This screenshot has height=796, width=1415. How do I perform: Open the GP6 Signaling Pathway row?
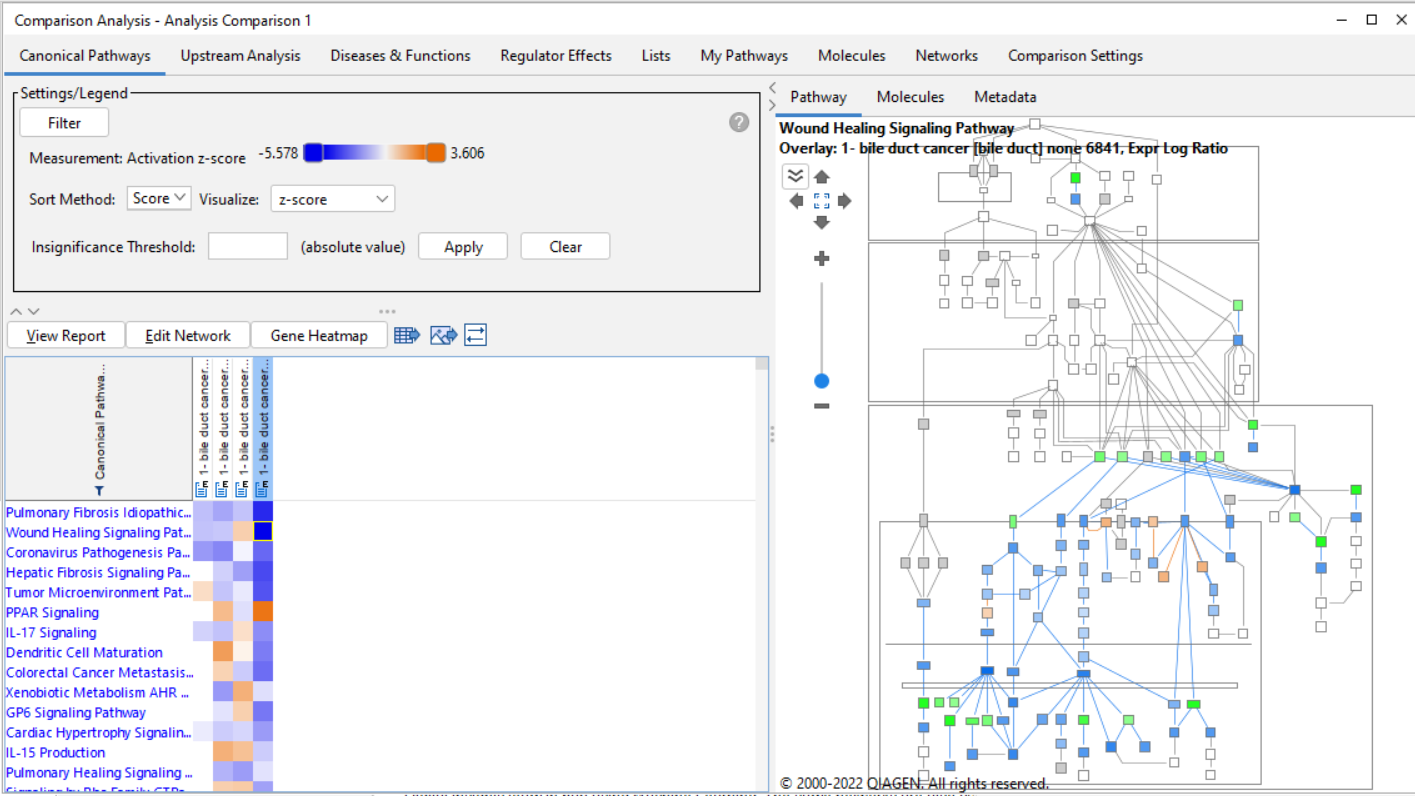[98, 712]
